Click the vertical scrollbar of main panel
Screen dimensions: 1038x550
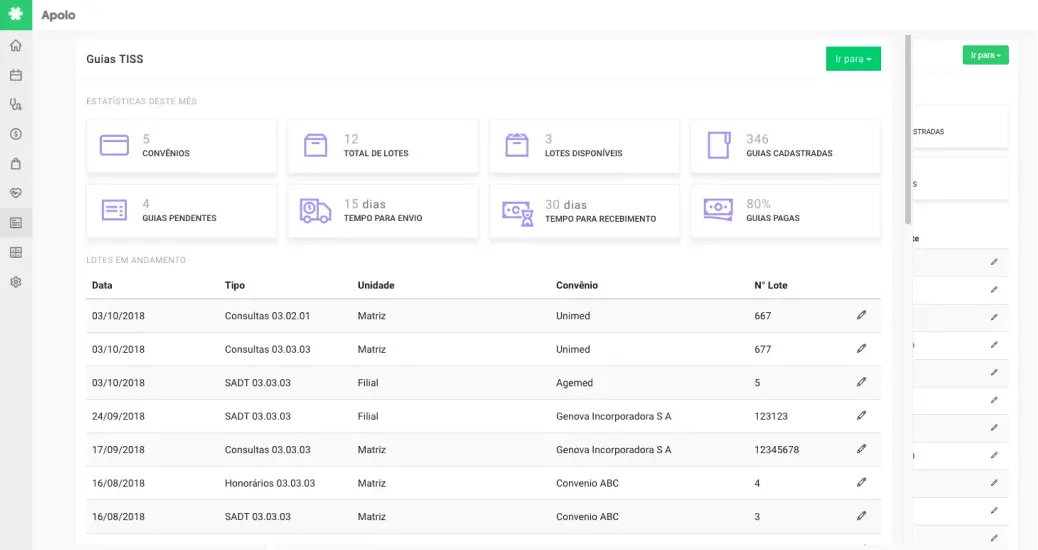click(x=908, y=129)
